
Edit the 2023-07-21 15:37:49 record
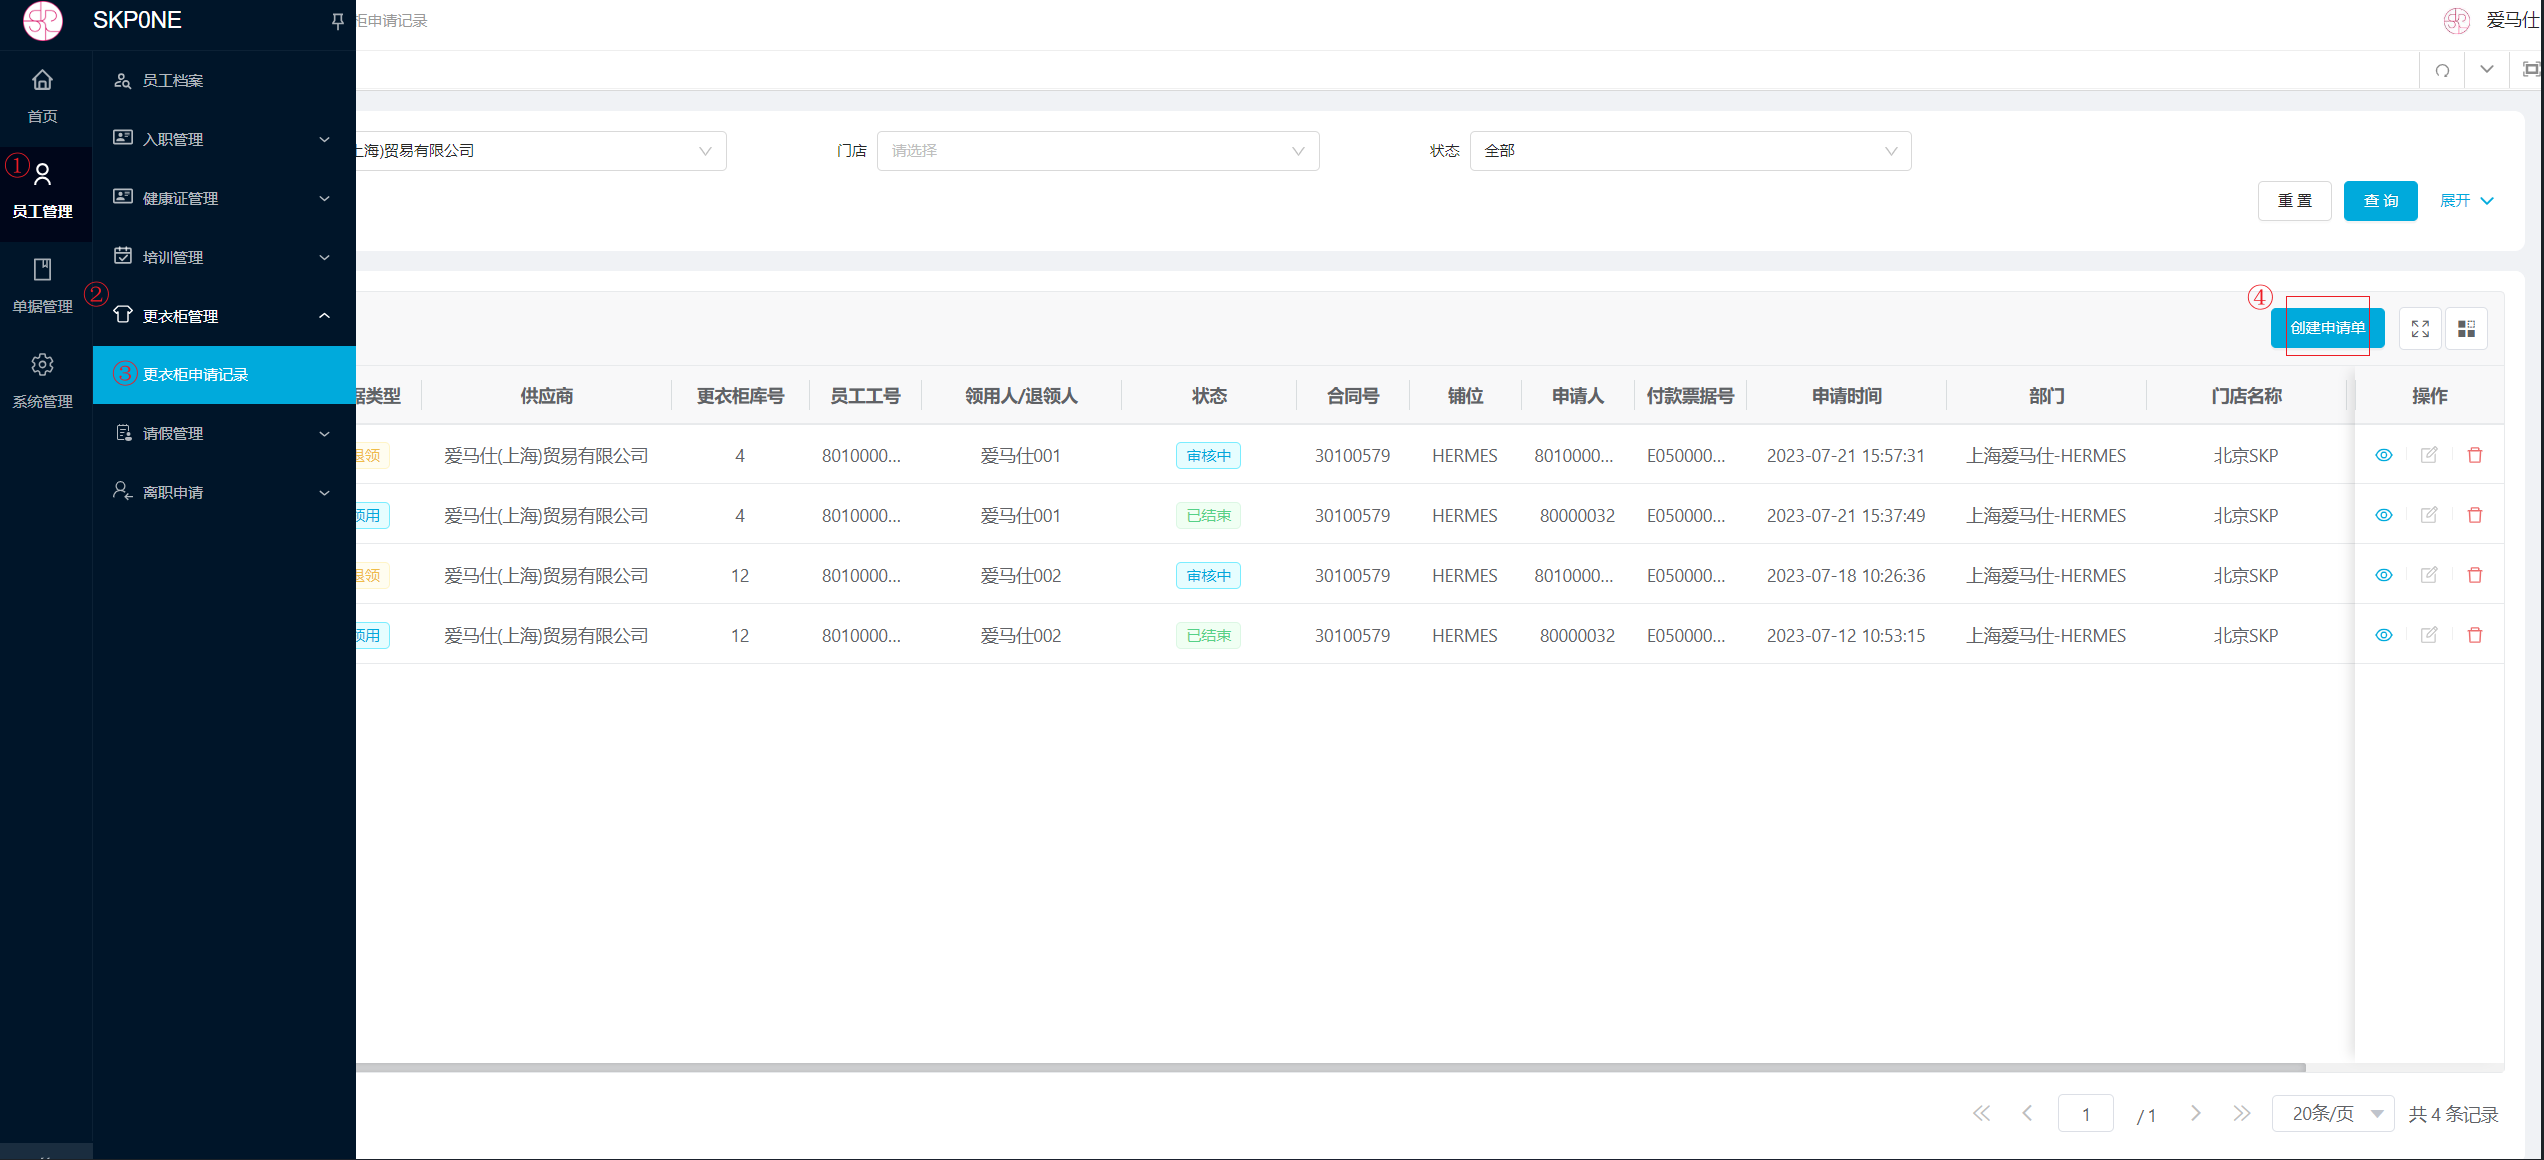coord(2429,515)
